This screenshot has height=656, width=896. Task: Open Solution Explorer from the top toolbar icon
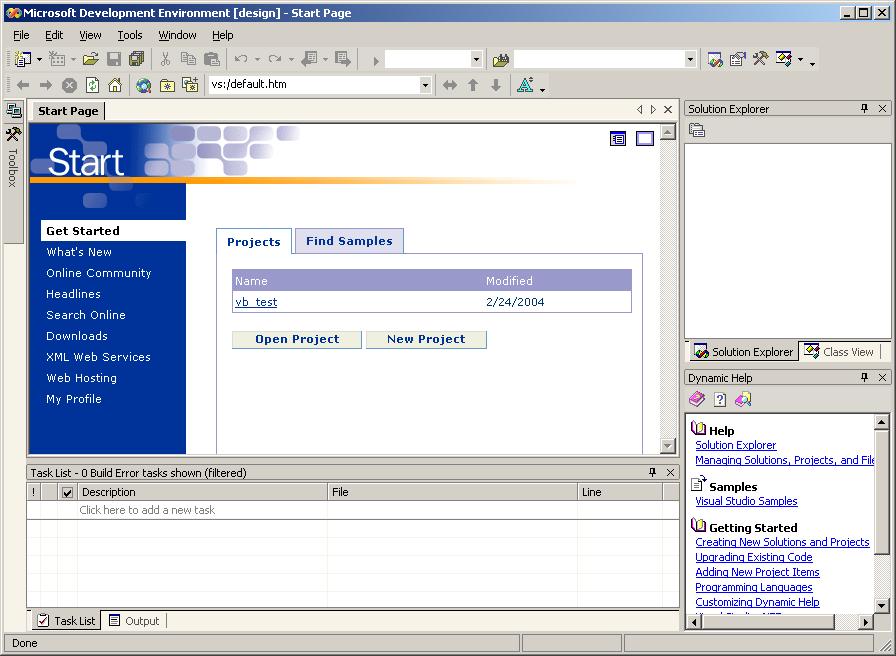pyautogui.click(x=715, y=59)
